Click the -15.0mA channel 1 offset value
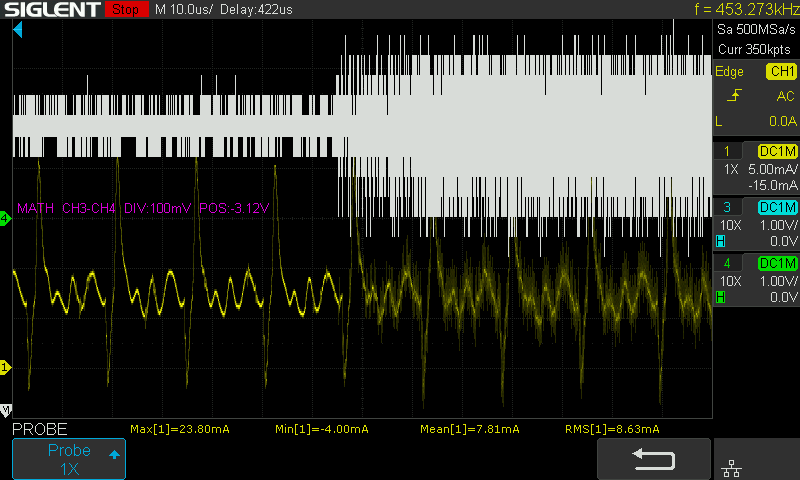The height and width of the screenshot is (480, 800). click(x=773, y=185)
